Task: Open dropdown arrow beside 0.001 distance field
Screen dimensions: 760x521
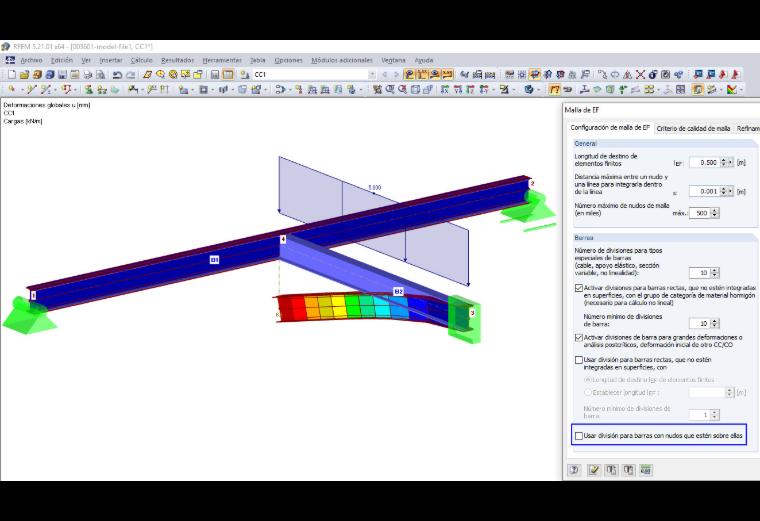Action: 730,191
